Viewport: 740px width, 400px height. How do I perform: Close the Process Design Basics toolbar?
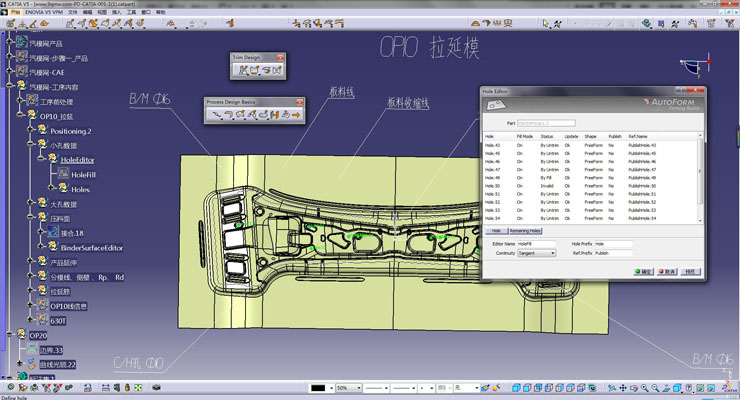301,102
